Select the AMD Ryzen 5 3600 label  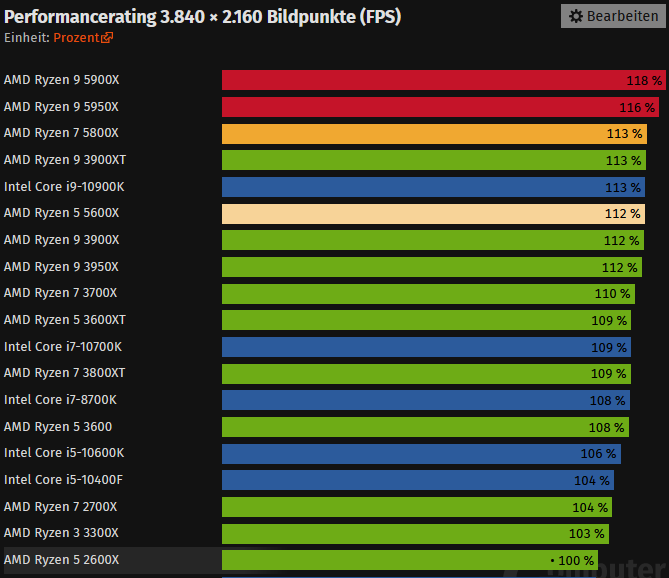(x=58, y=427)
